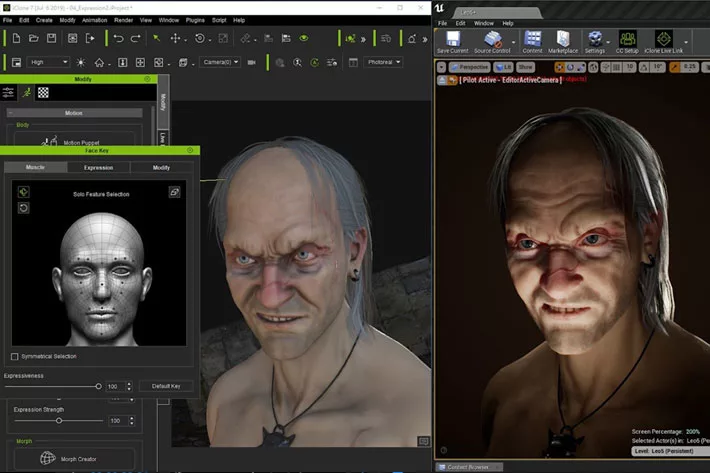Open Content browser from Unreal toolbar
Viewport: 710px width, 473px height.
coord(532,42)
